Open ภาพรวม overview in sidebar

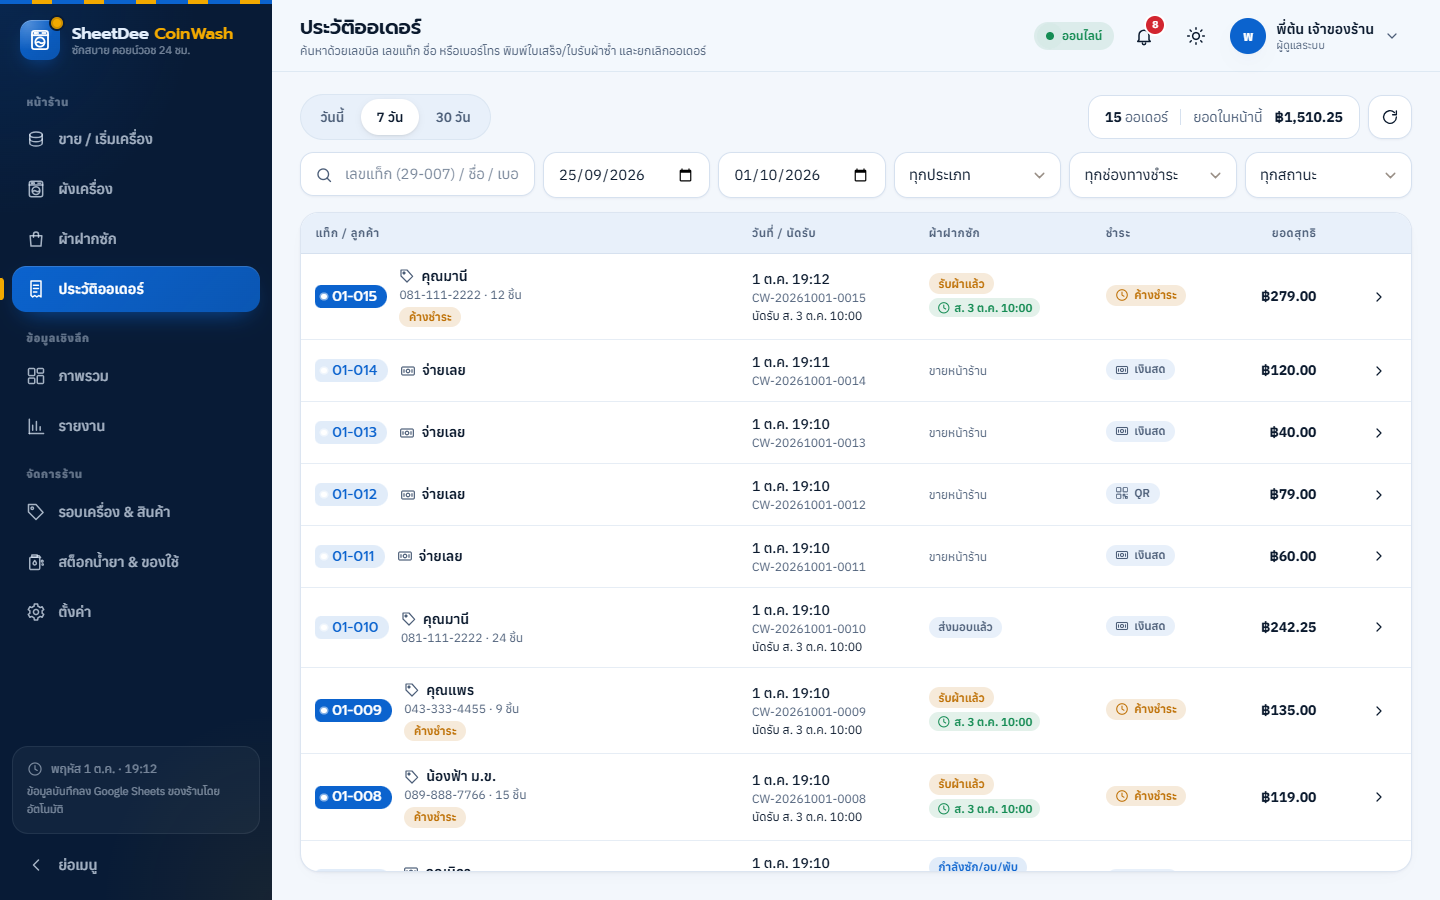pyautogui.click(x=136, y=376)
